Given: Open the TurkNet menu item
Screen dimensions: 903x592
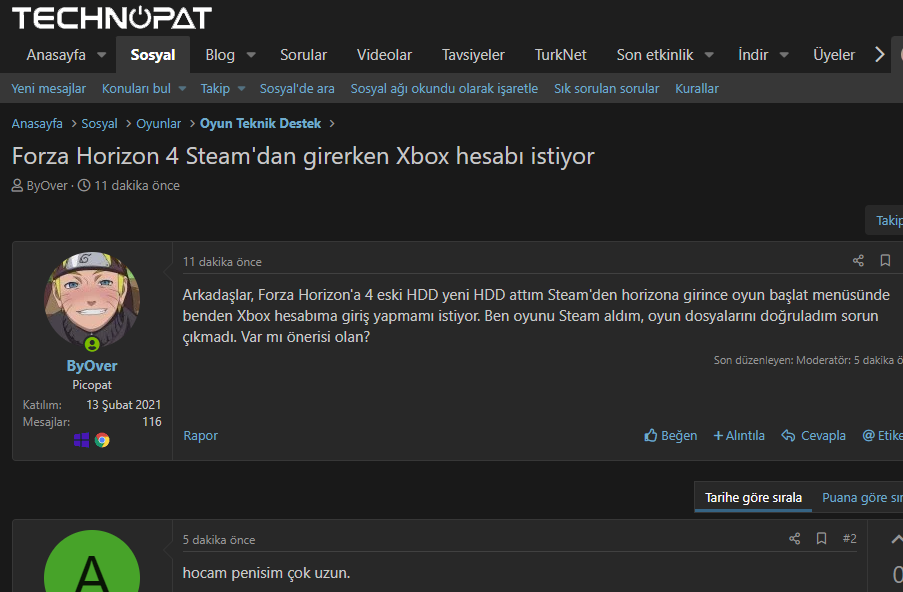Looking at the screenshot, I should coord(560,55).
